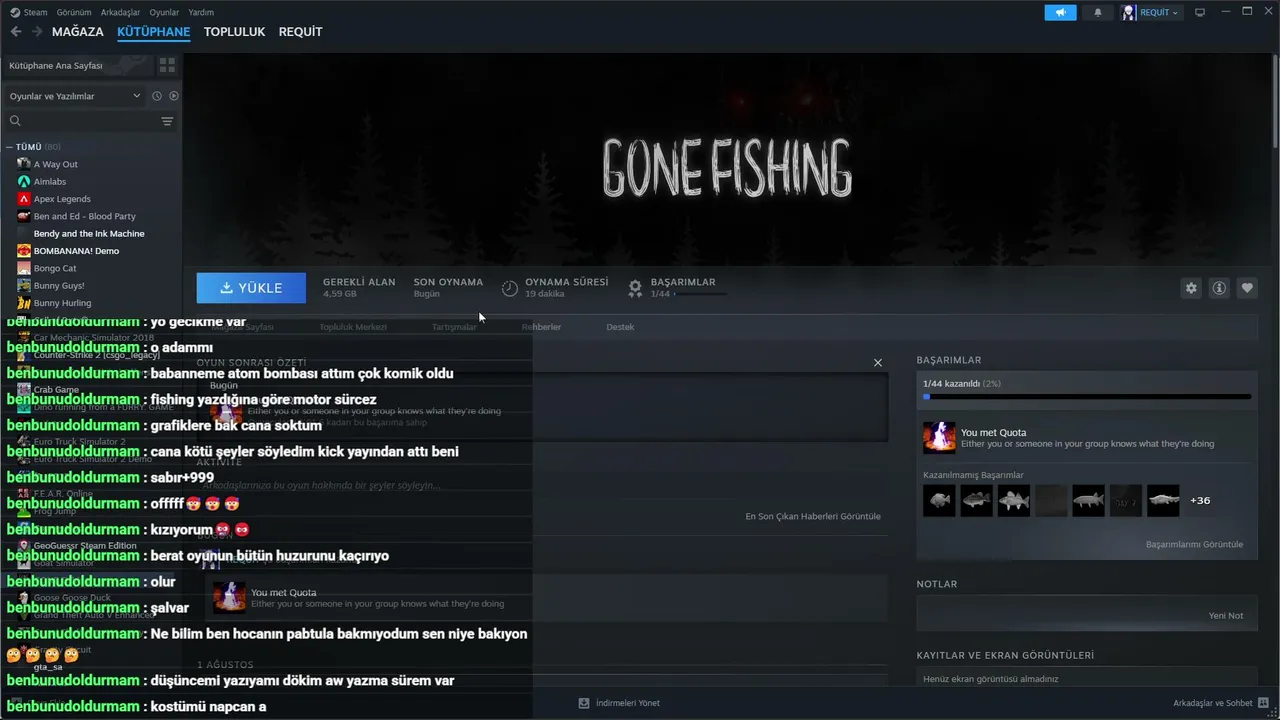Go back with the left arrow
The image size is (1280, 720).
[x=16, y=32]
